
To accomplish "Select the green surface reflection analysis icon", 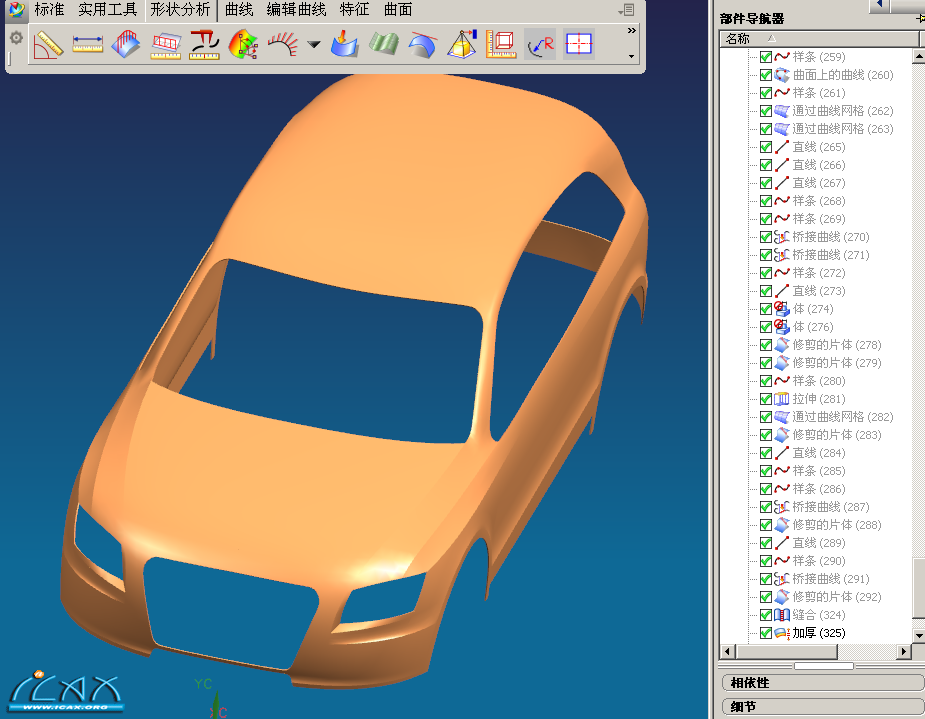I will [384, 44].
